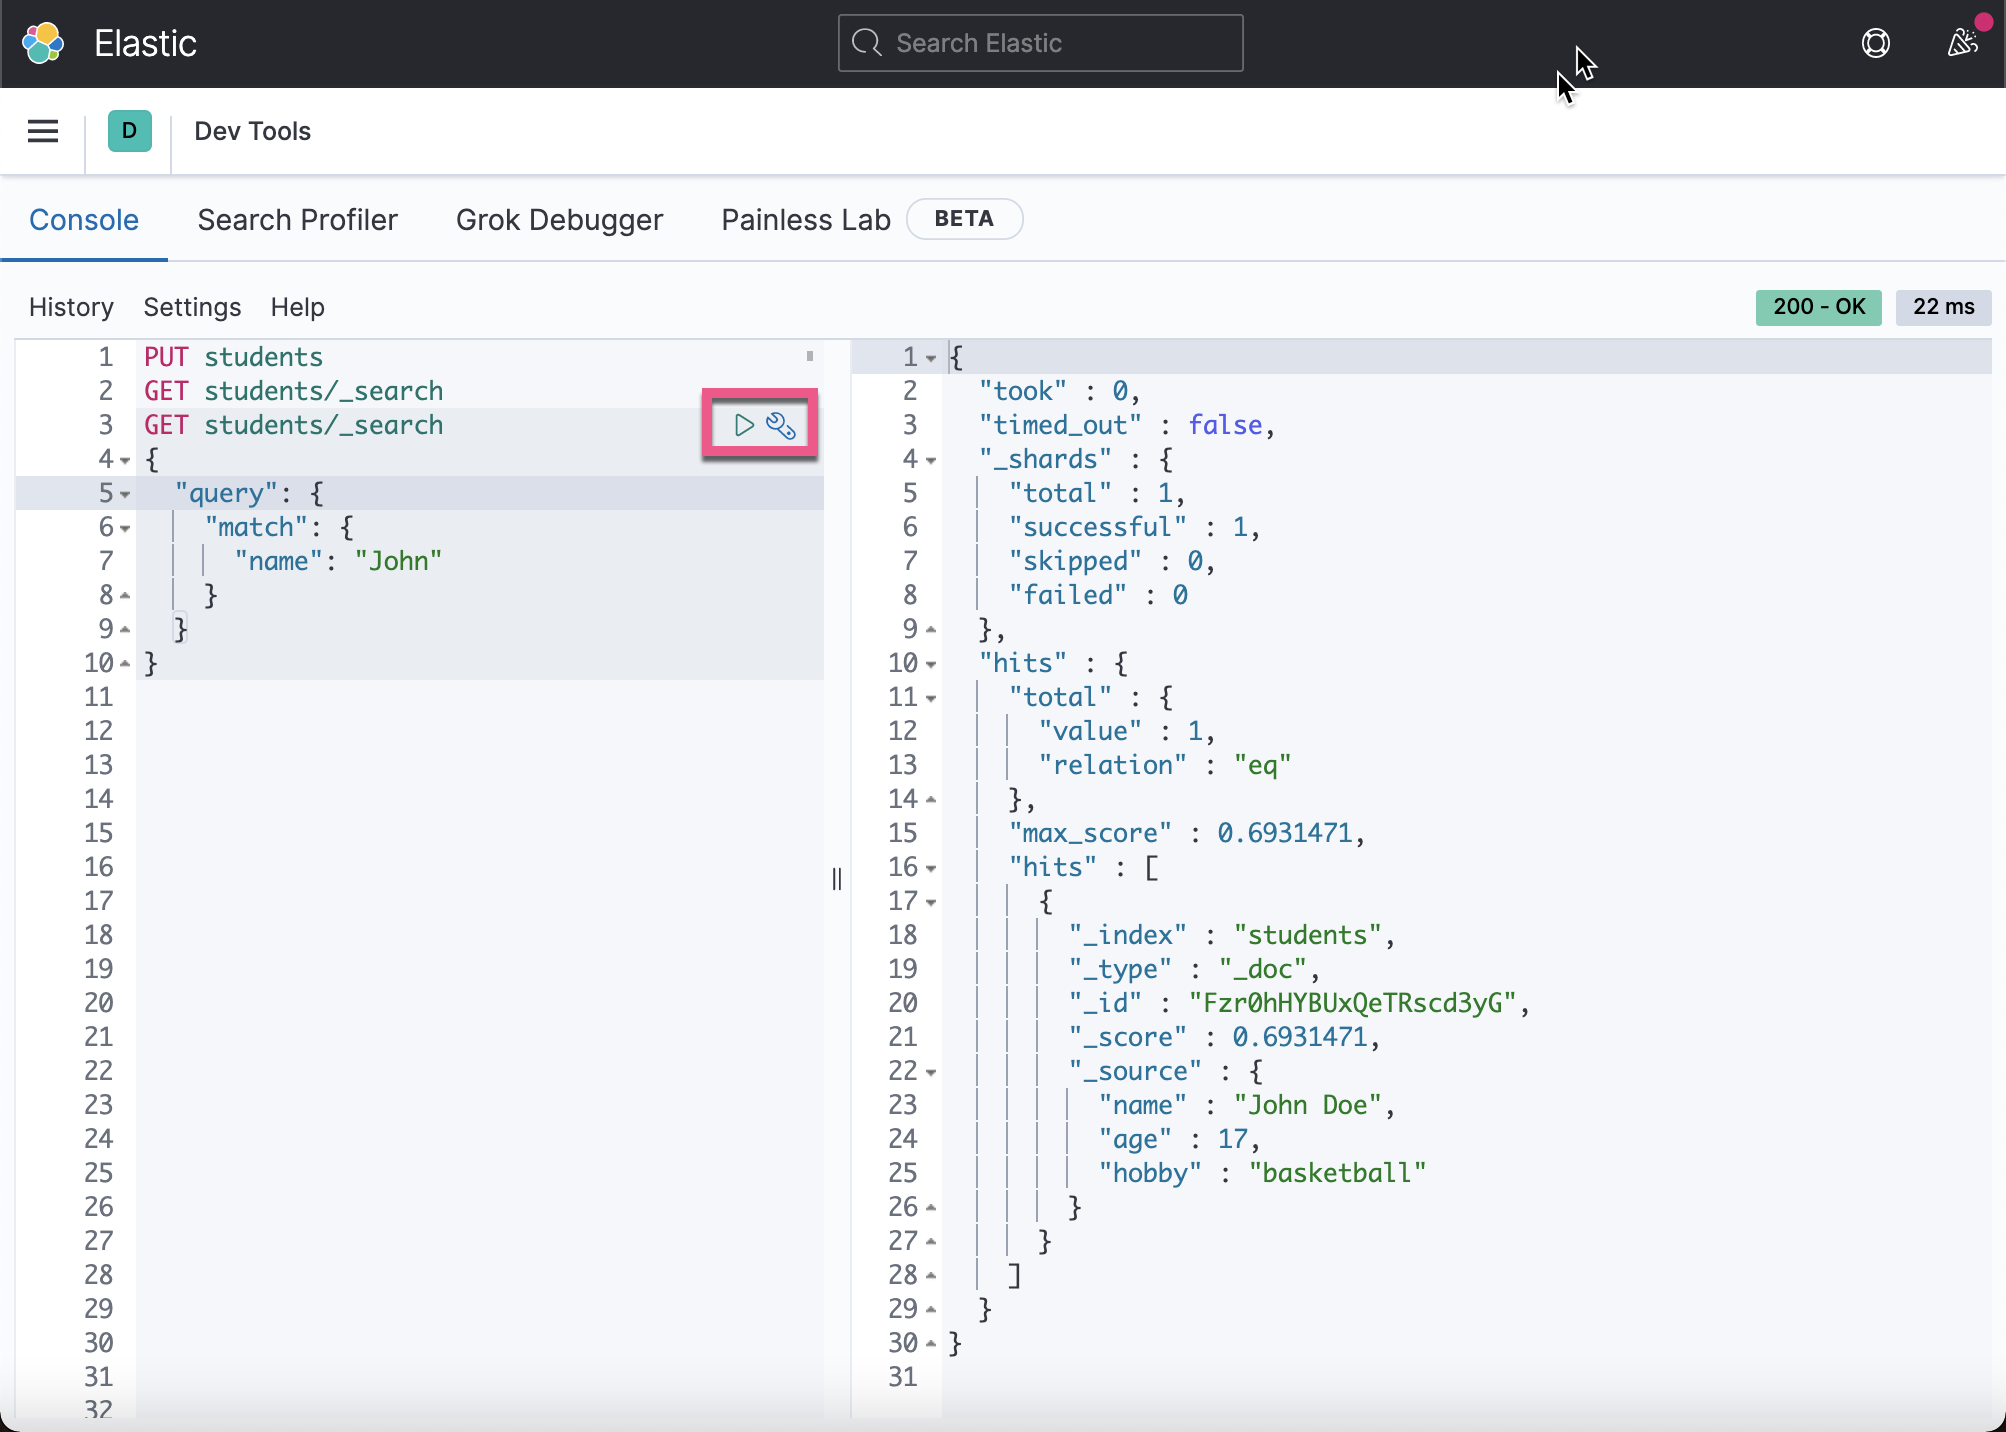2006x1432 pixels.
Task: Click the panel resize divider handle
Action: 837,878
